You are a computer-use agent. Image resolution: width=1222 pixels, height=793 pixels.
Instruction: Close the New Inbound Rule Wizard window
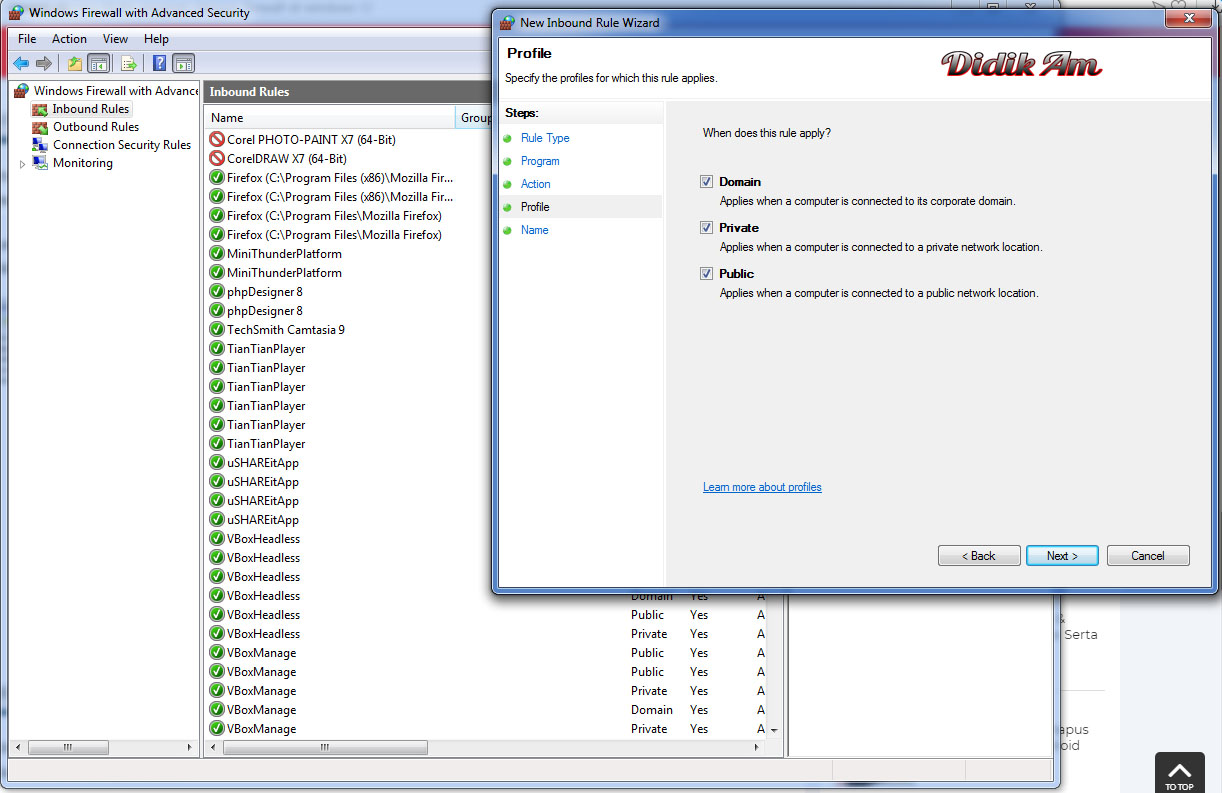1189,19
